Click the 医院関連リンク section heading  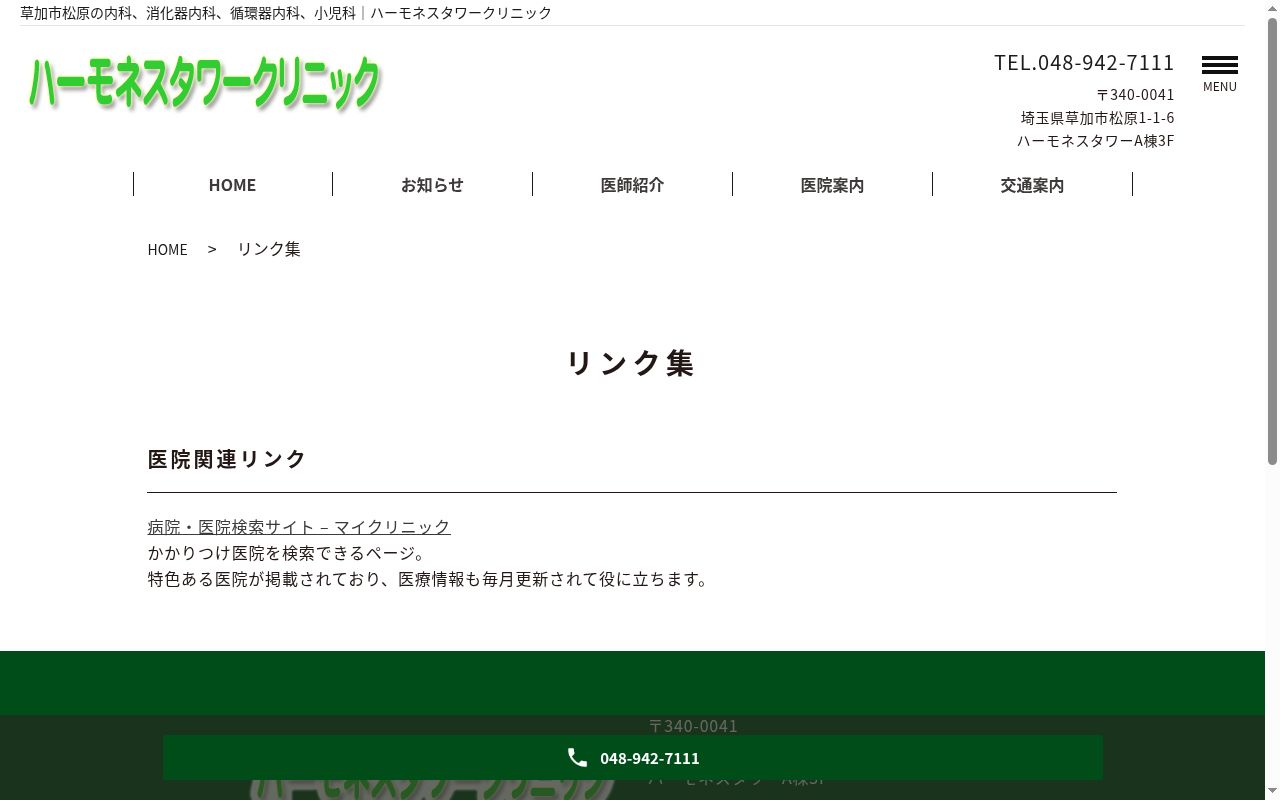[x=227, y=459]
